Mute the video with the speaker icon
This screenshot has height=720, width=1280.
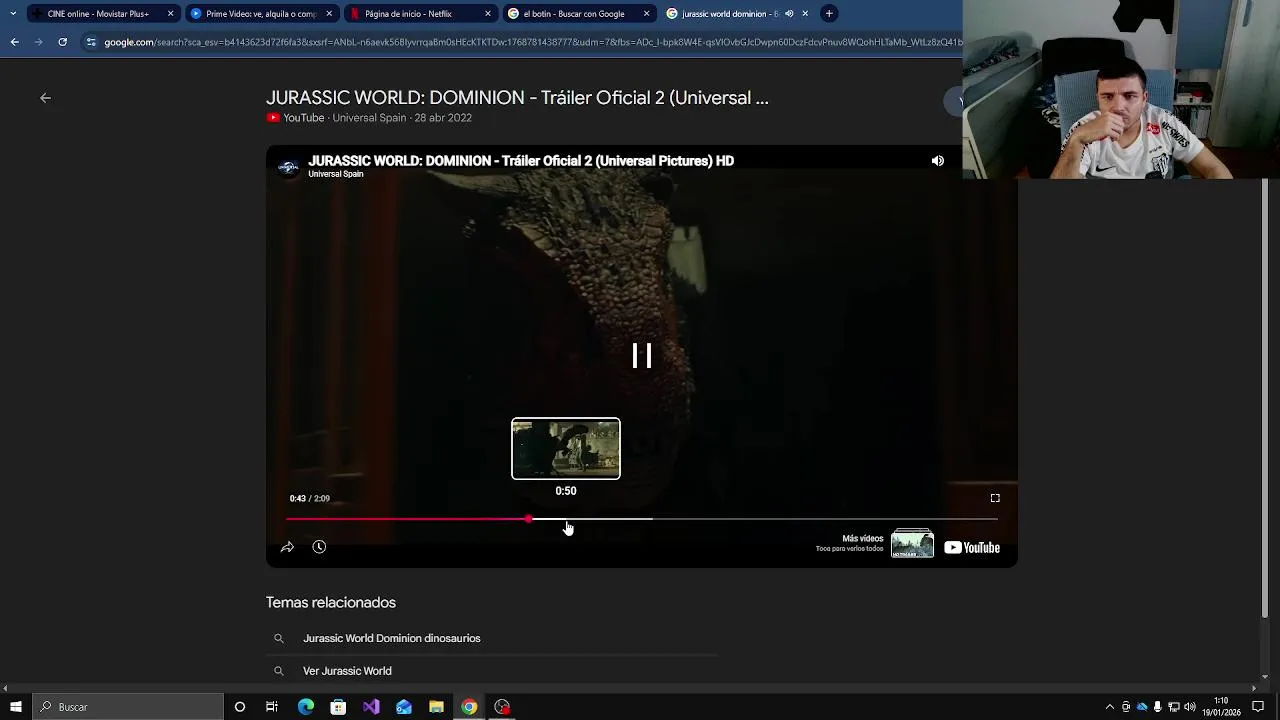[937, 161]
